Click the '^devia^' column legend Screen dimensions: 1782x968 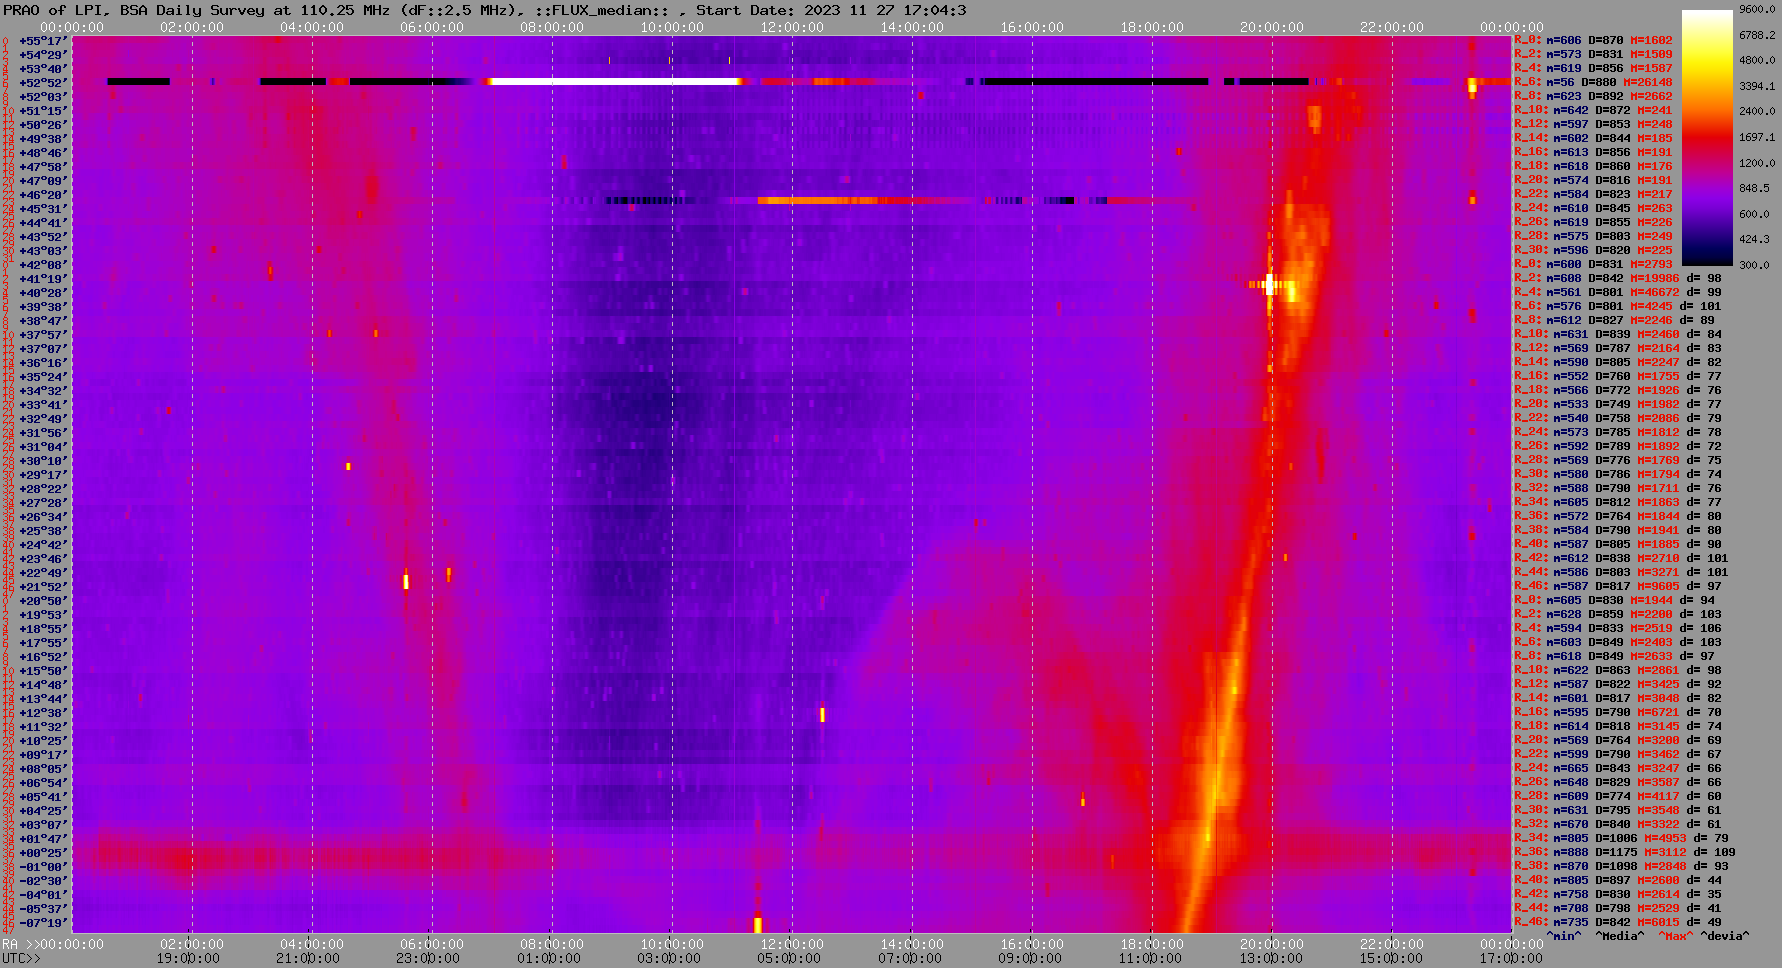(1725, 936)
